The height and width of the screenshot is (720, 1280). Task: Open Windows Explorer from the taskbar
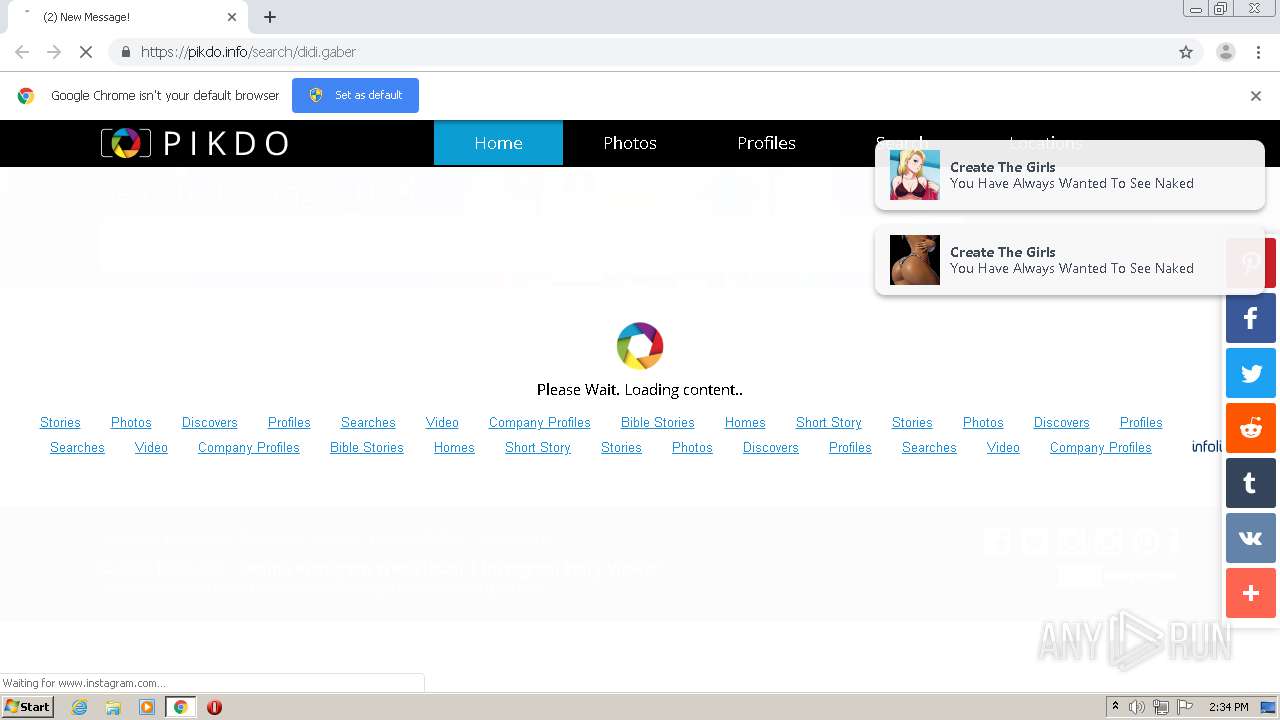tap(113, 707)
